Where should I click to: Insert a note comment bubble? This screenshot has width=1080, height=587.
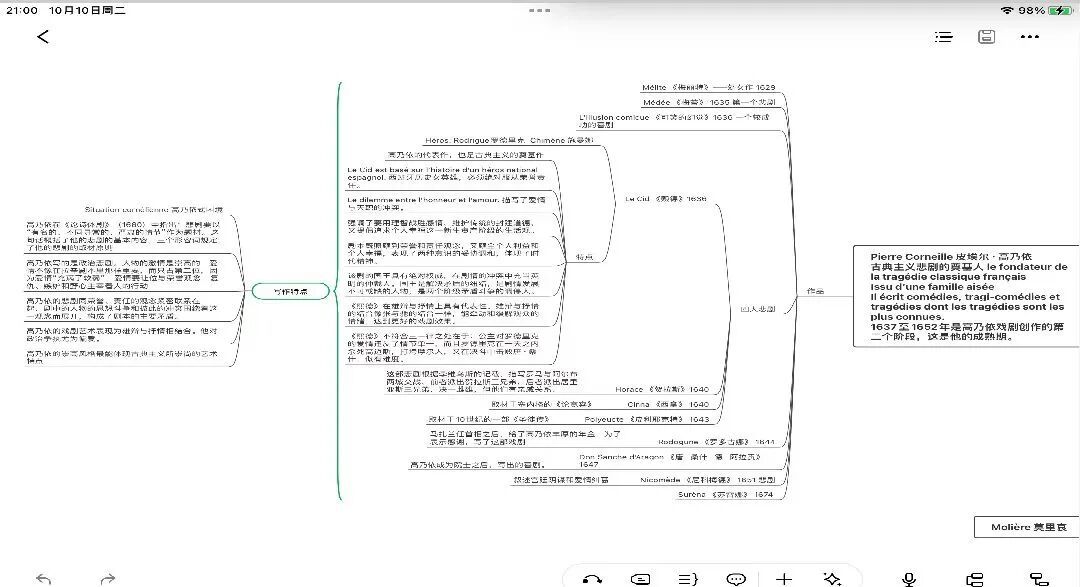click(736, 578)
